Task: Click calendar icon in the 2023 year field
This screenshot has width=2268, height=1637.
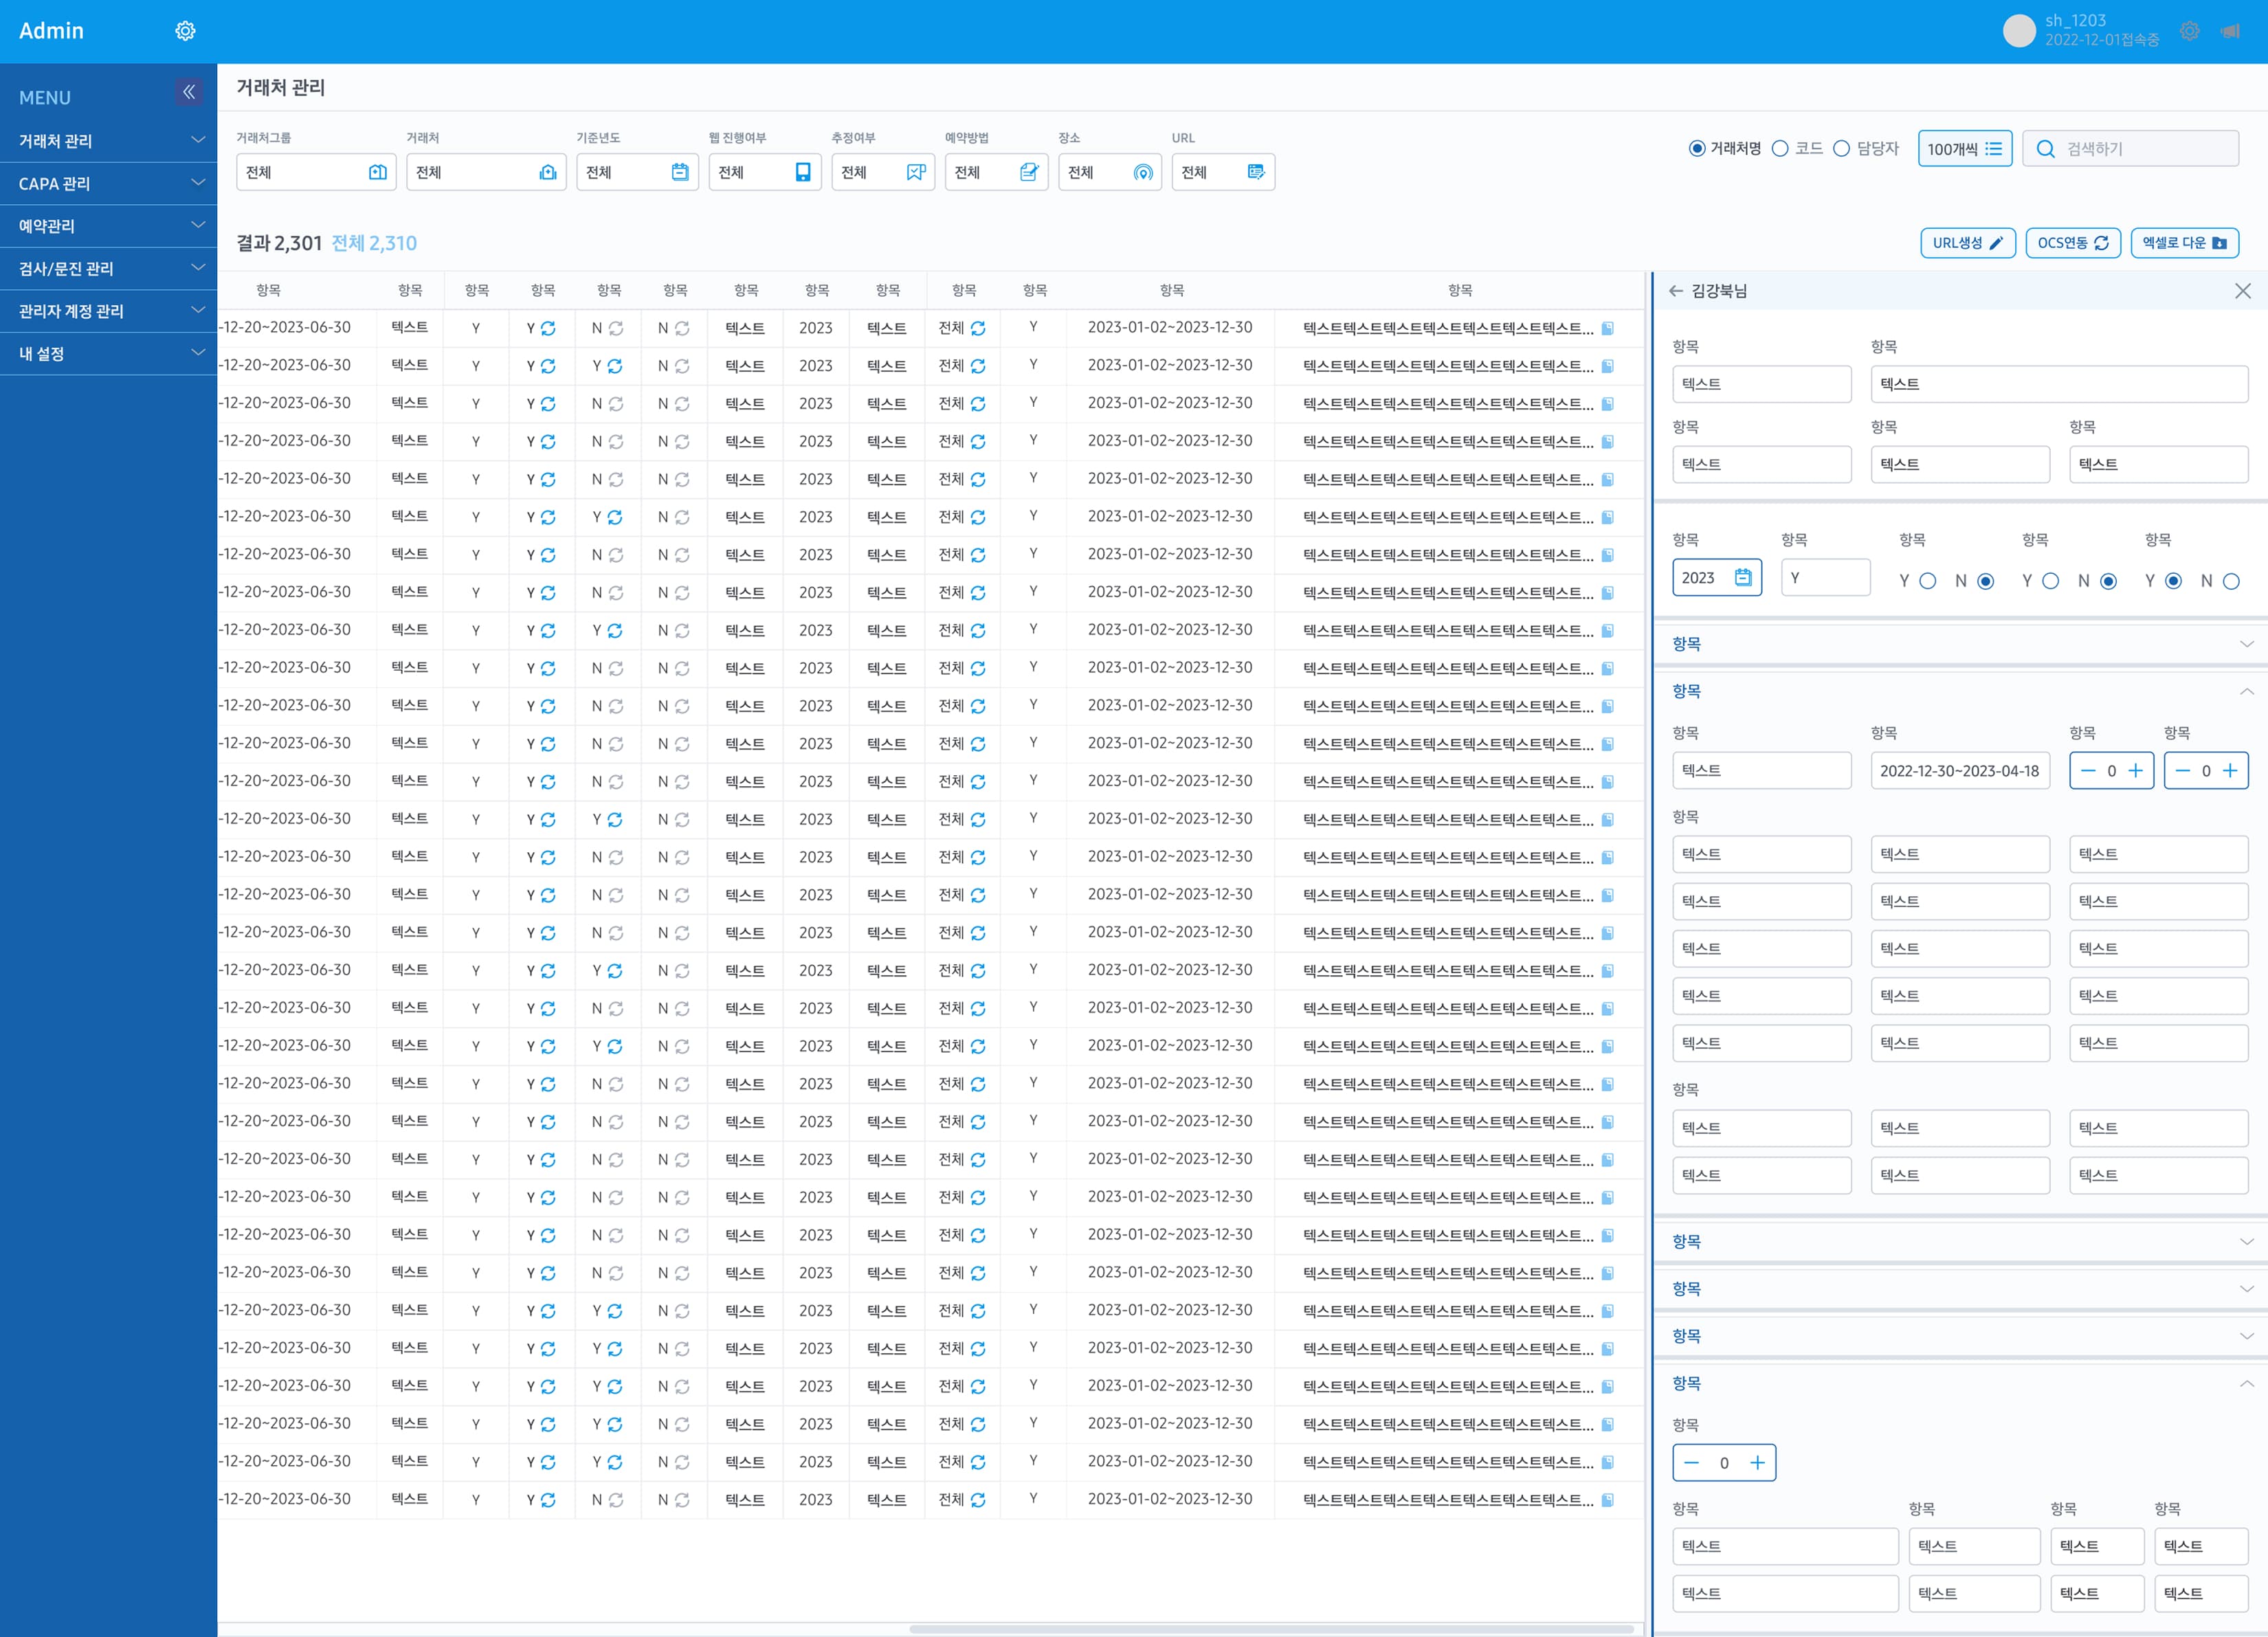Action: click(1743, 578)
